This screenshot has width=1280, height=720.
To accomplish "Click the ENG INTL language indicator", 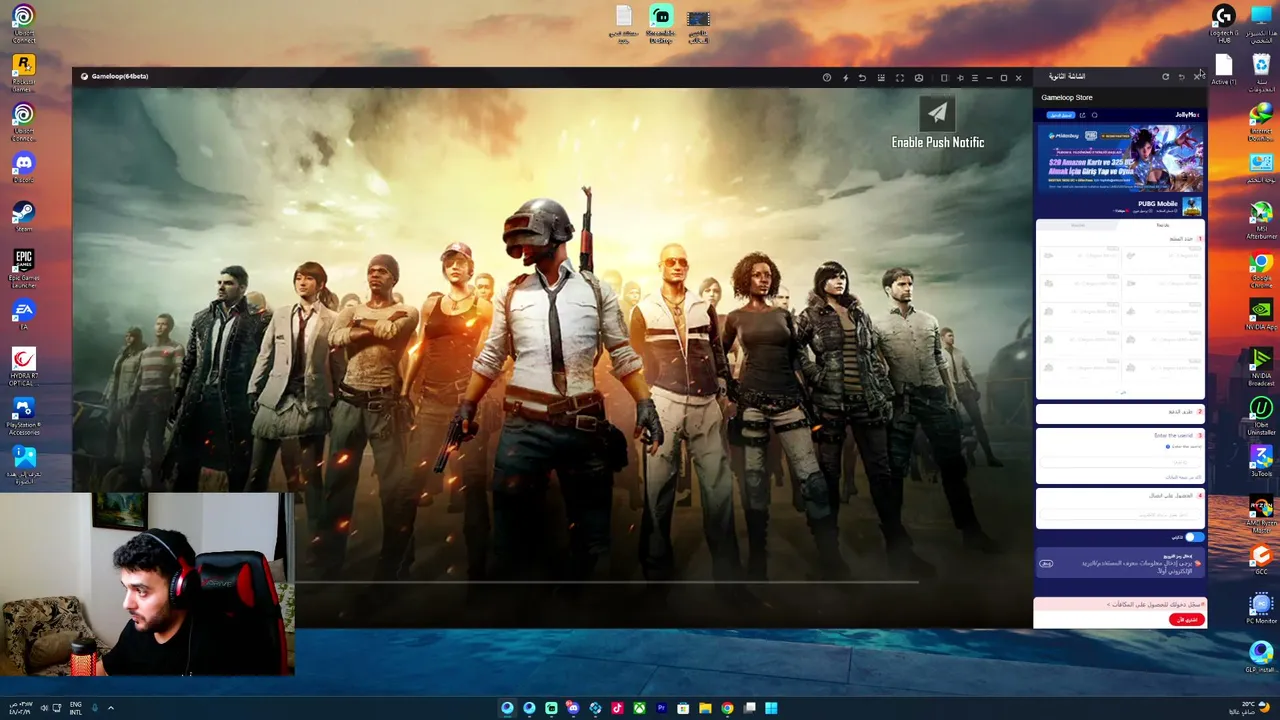I will point(76,708).
